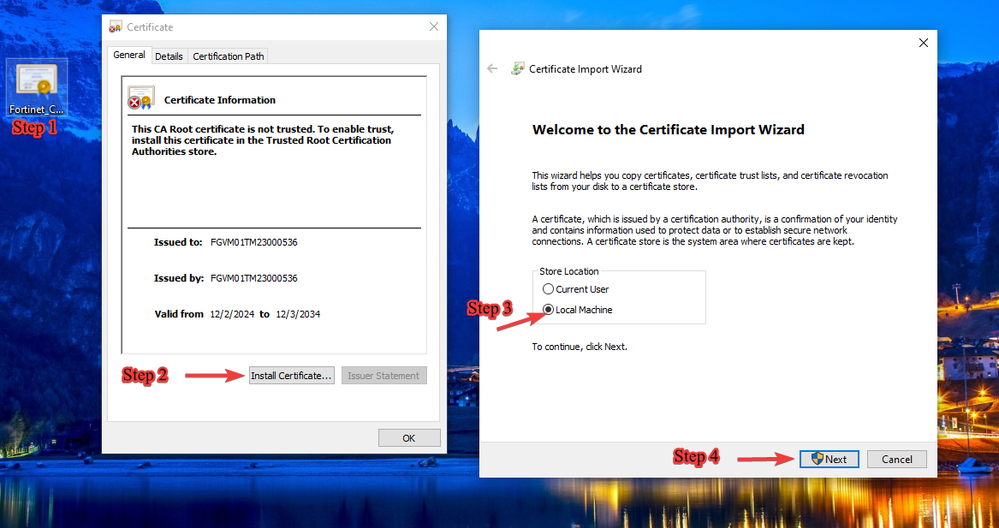Click the Welcome to the Certificate Import Wizard heading

(x=668, y=130)
